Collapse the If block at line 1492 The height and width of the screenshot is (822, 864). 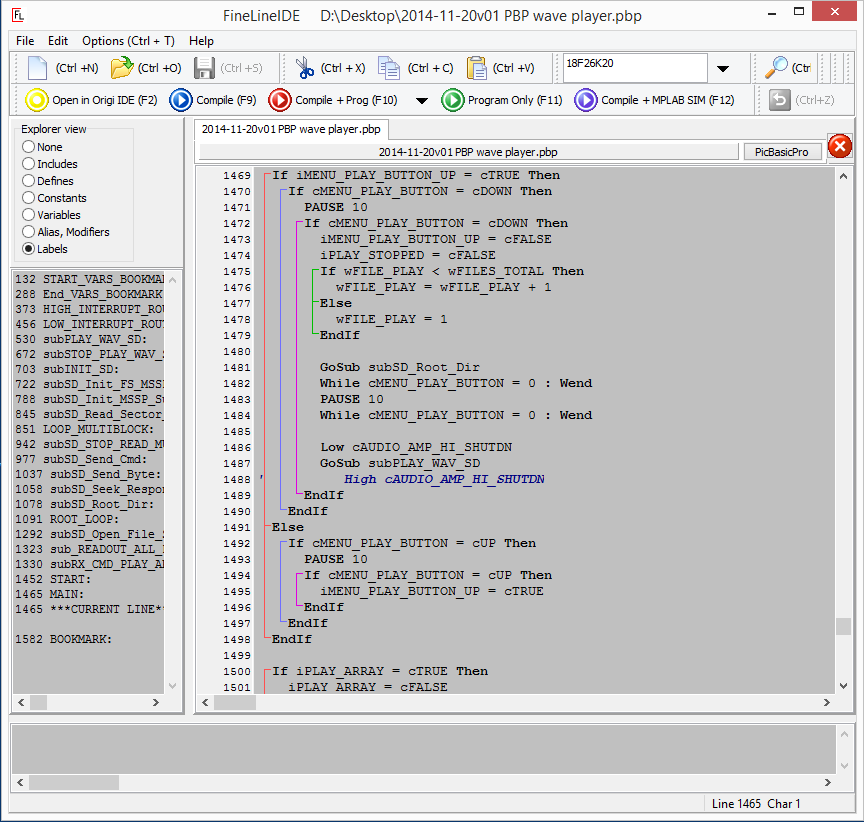point(282,543)
